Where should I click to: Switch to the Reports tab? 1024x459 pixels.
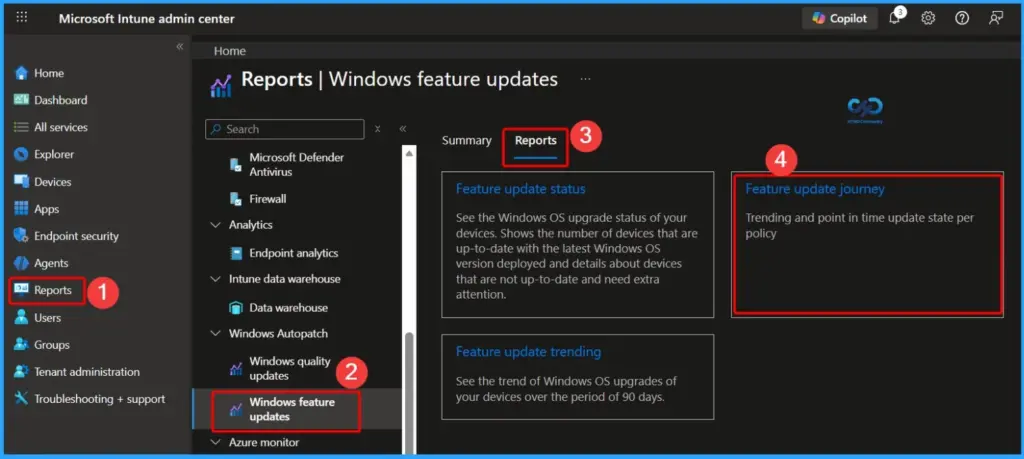coord(536,140)
